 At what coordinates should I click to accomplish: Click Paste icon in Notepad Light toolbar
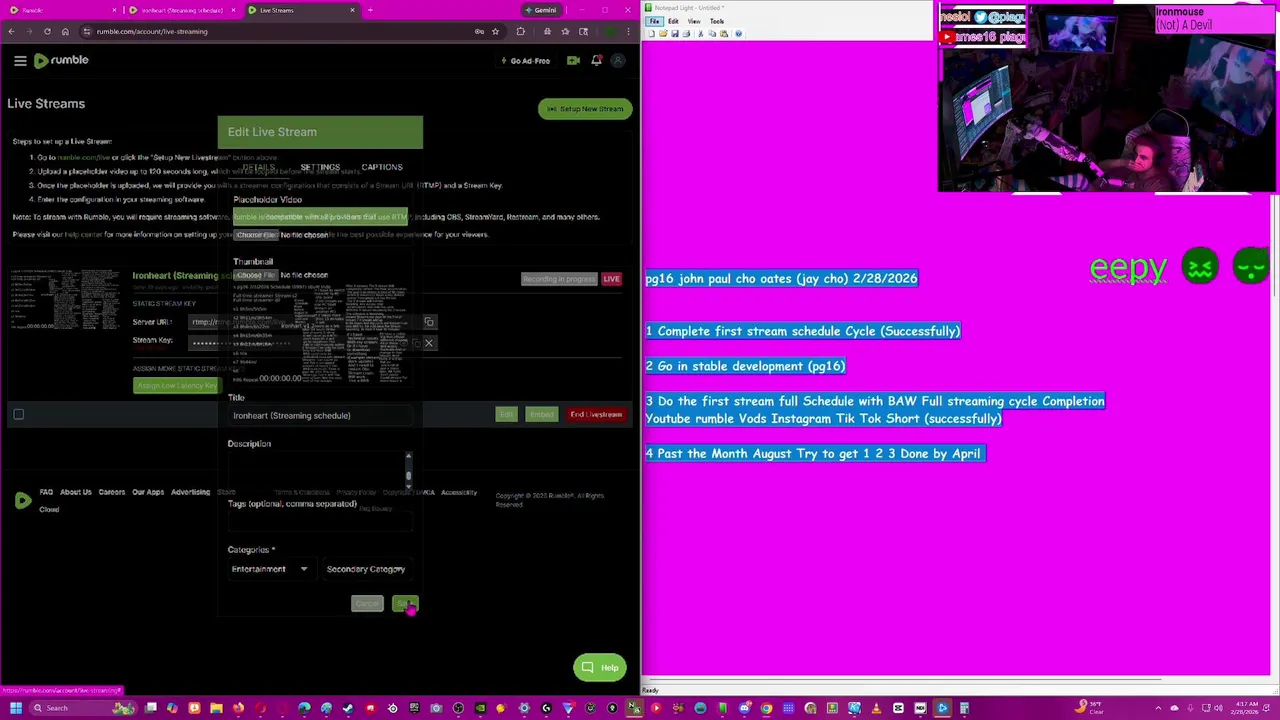tap(725, 34)
